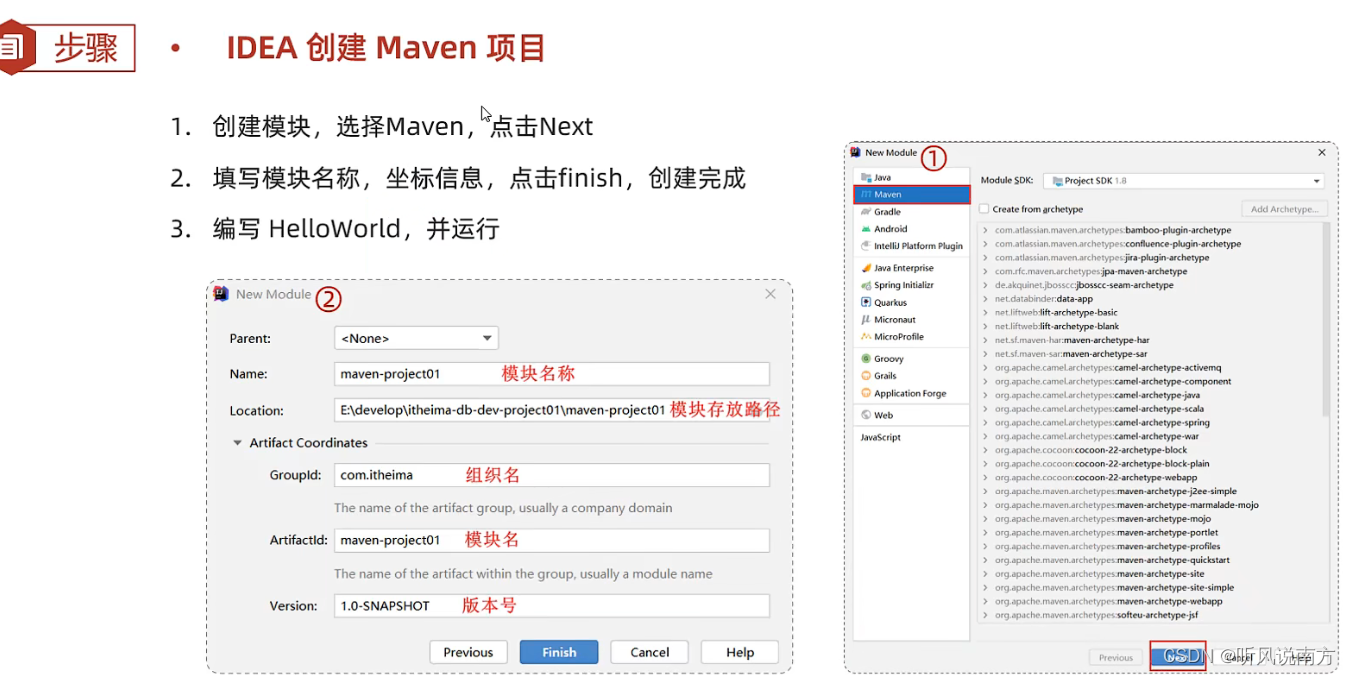Click Add Archetype... button
1351x675 pixels.
tap(1285, 209)
